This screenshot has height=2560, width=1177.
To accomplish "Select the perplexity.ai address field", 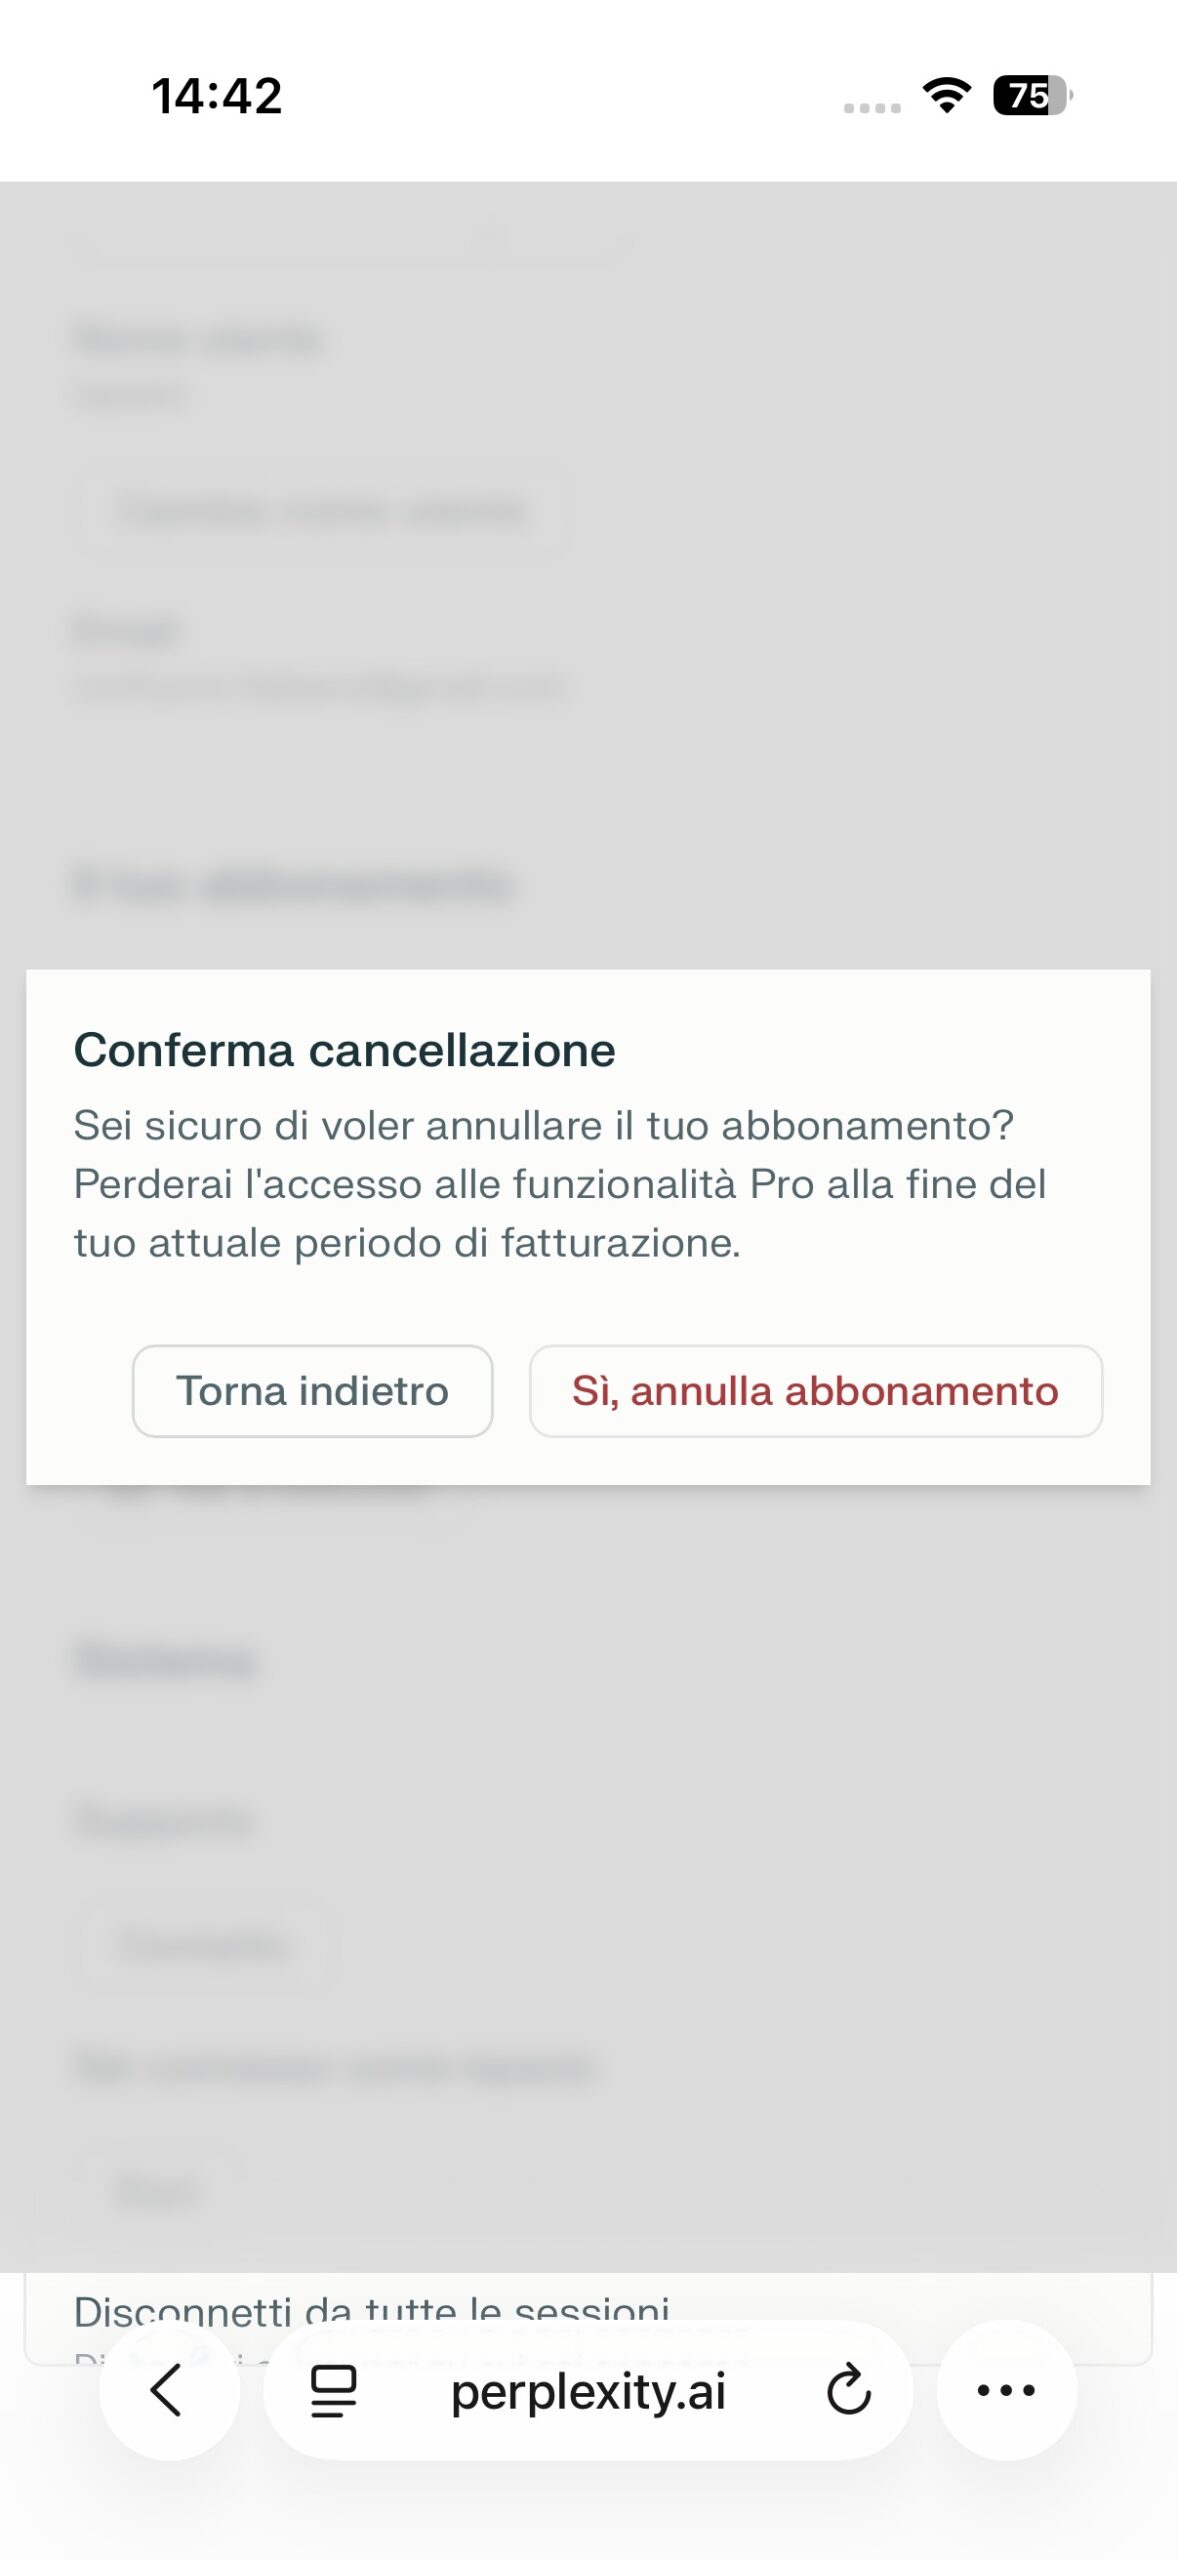I will point(588,2390).
